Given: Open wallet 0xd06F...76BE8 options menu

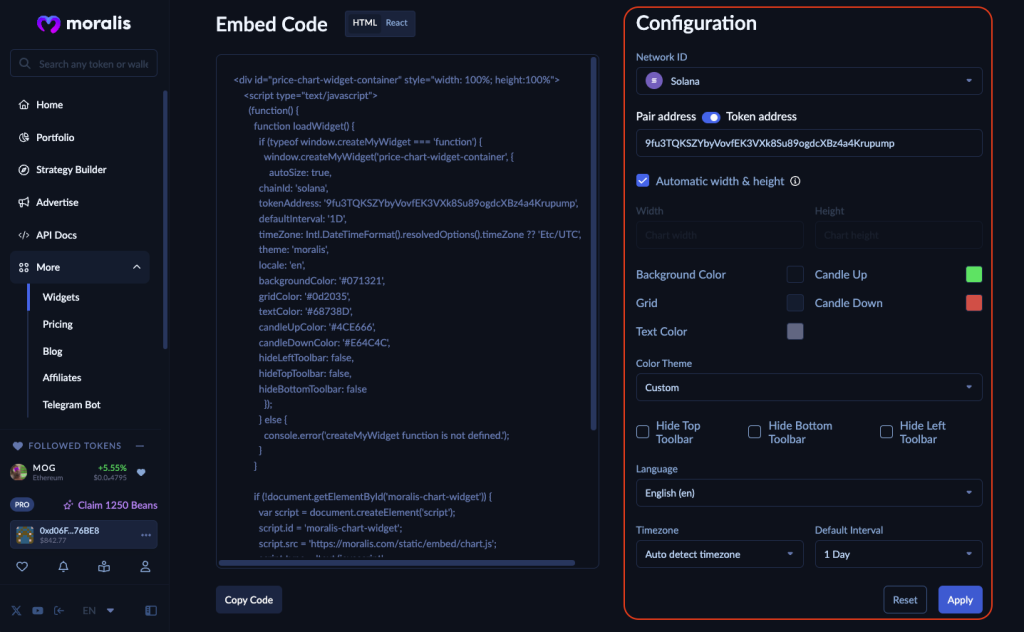Looking at the screenshot, I should 146,535.
